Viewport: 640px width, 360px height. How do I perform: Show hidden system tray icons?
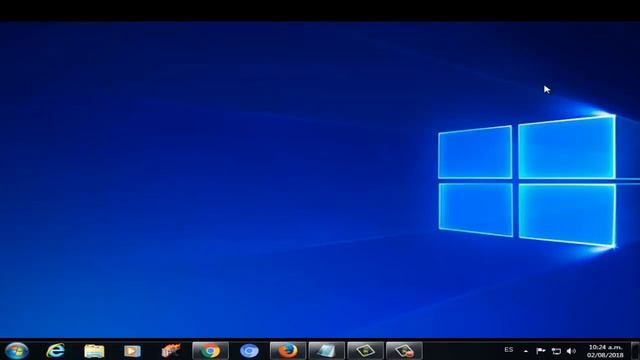(x=526, y=351)
